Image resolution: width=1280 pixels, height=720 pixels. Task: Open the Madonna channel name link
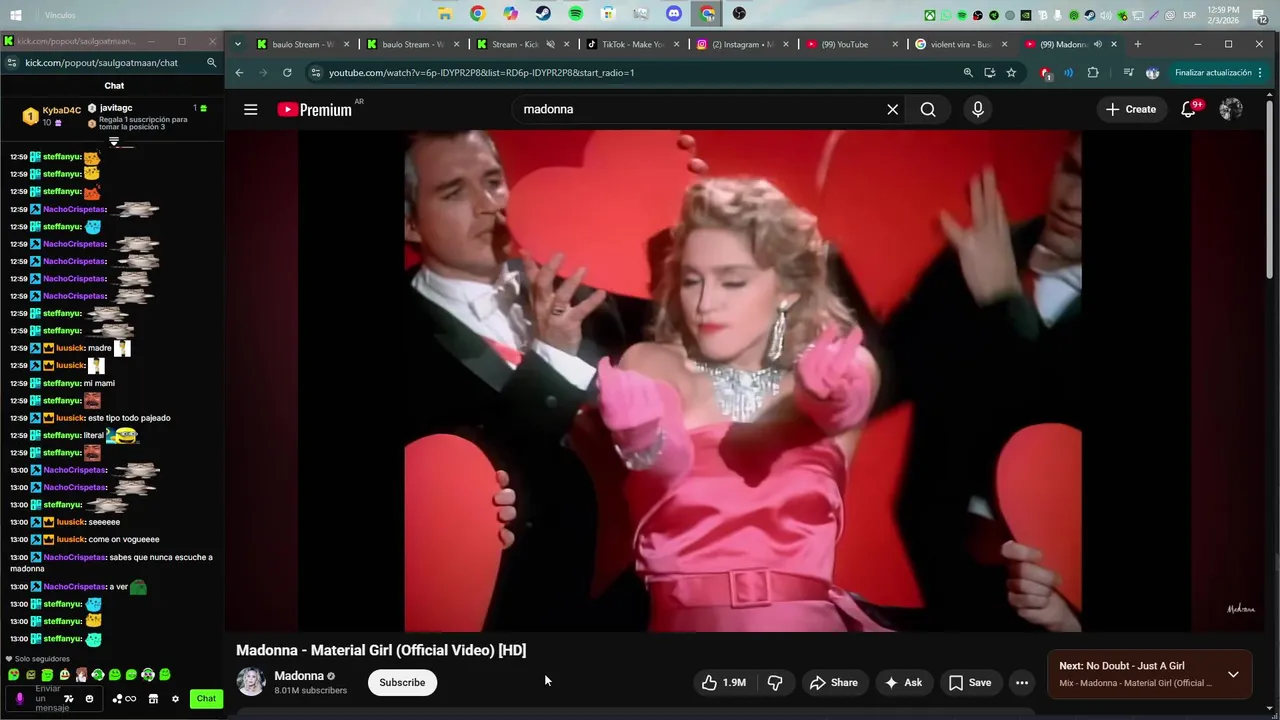click(299, 676)
